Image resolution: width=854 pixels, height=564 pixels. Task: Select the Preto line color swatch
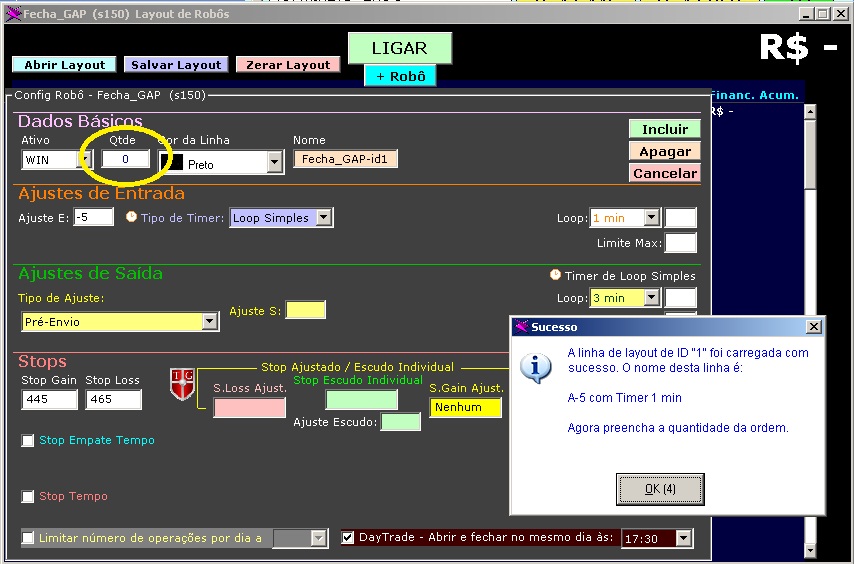point(171,162)
